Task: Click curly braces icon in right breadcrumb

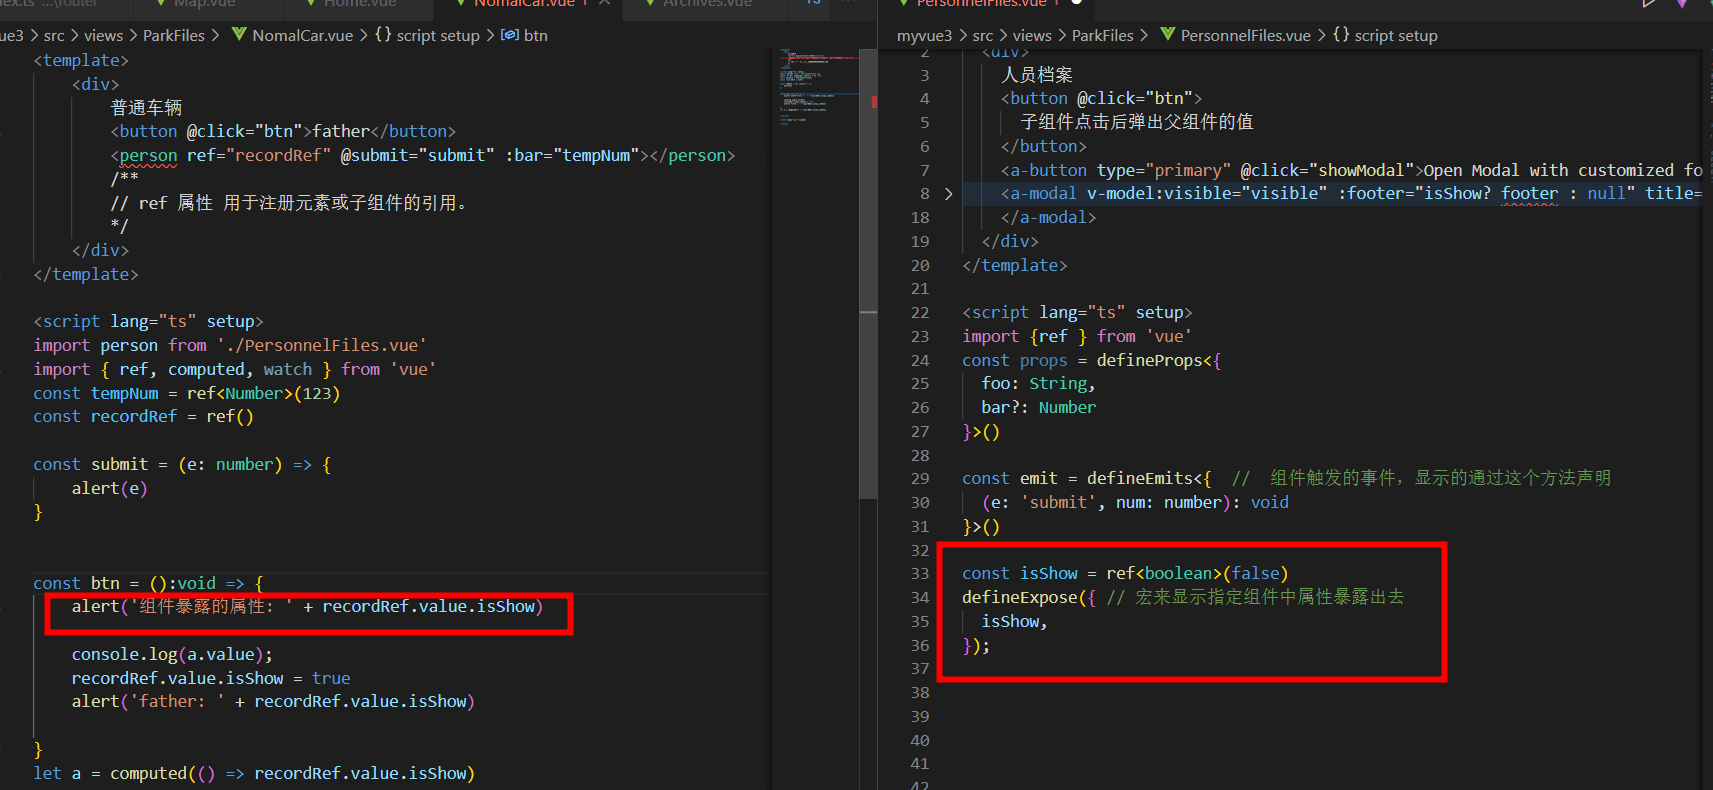Action: point(1341,35)
